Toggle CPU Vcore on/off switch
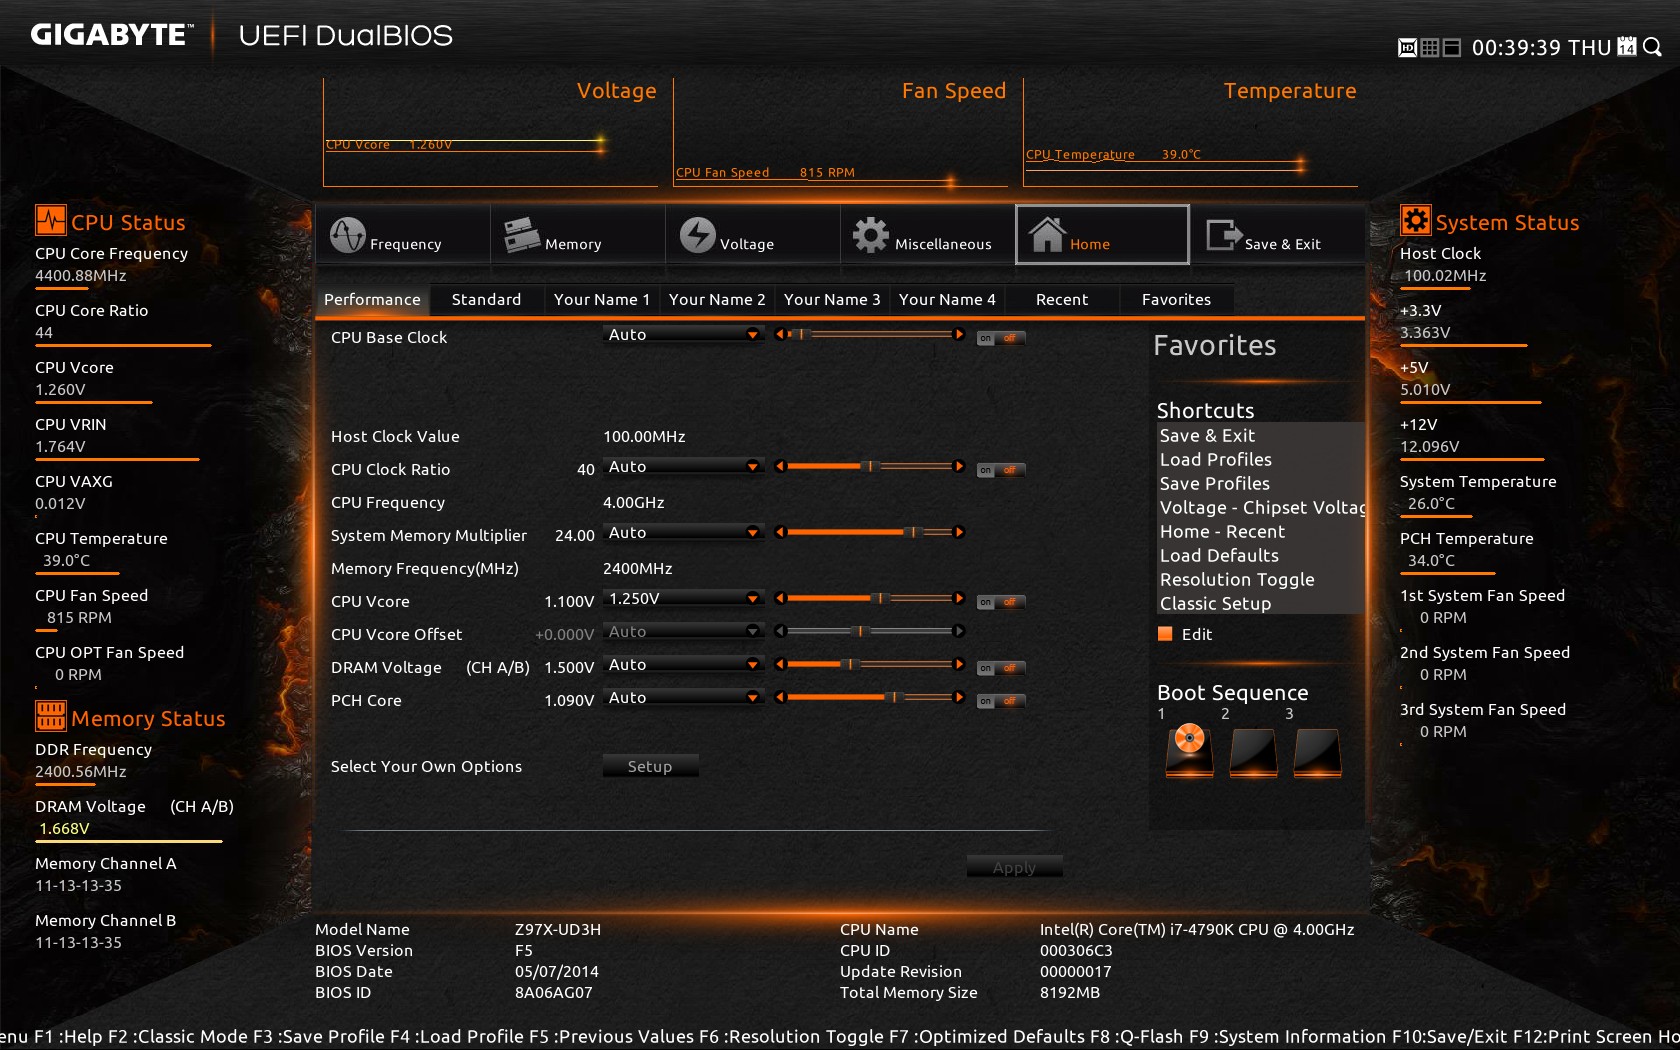Image resolution: width=1680 pixels, height=1050 pixels. [x=1001, y=602]
